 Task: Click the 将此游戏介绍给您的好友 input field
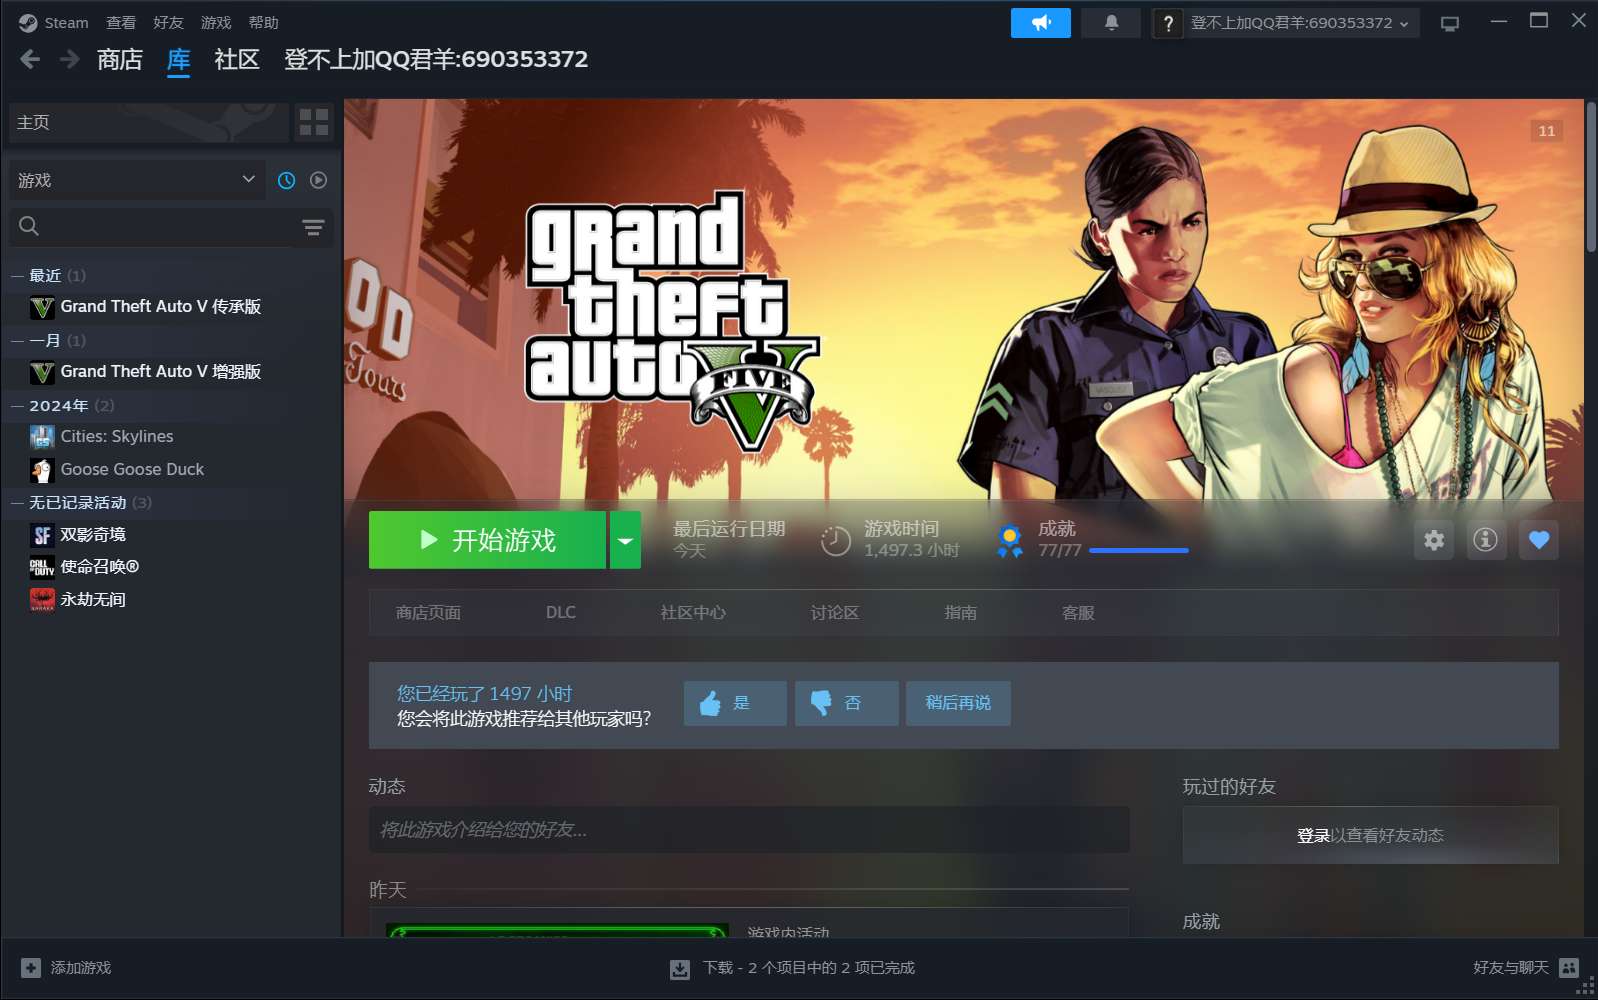[x=749, y=830]
